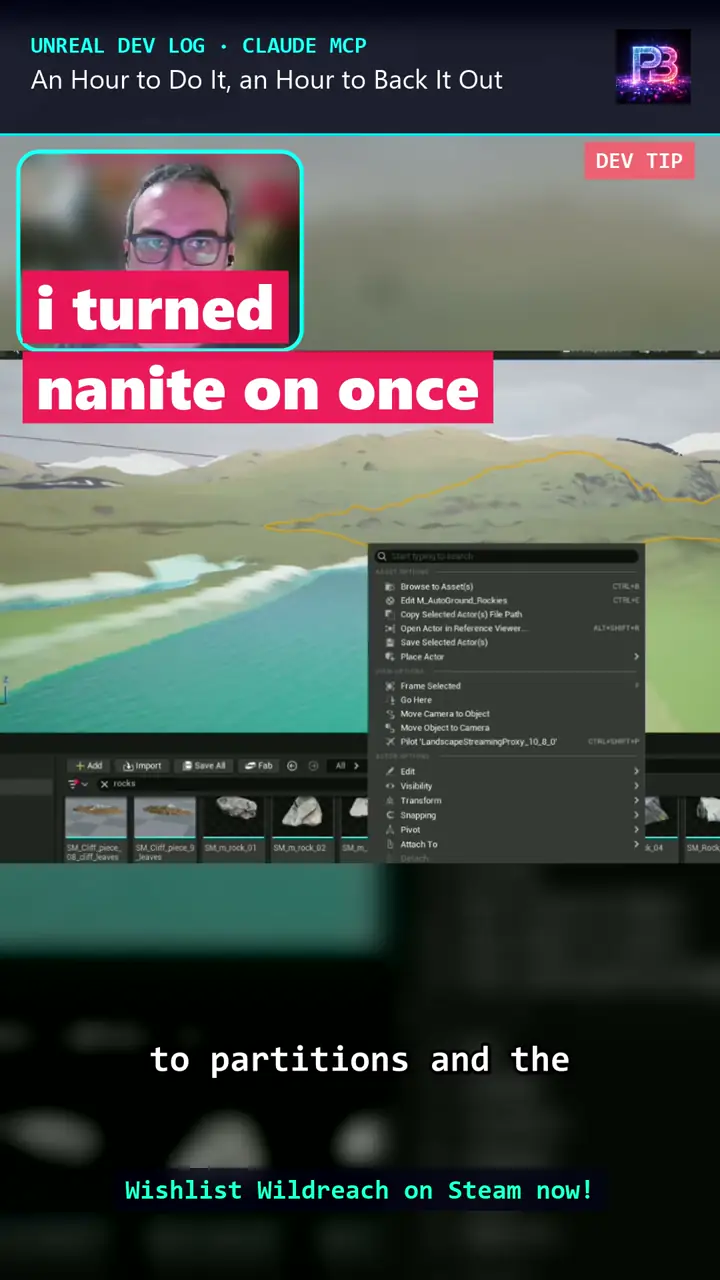Click the PB channel logo
This screenshot has height=1280, width=720.
(x=653, y=67)
